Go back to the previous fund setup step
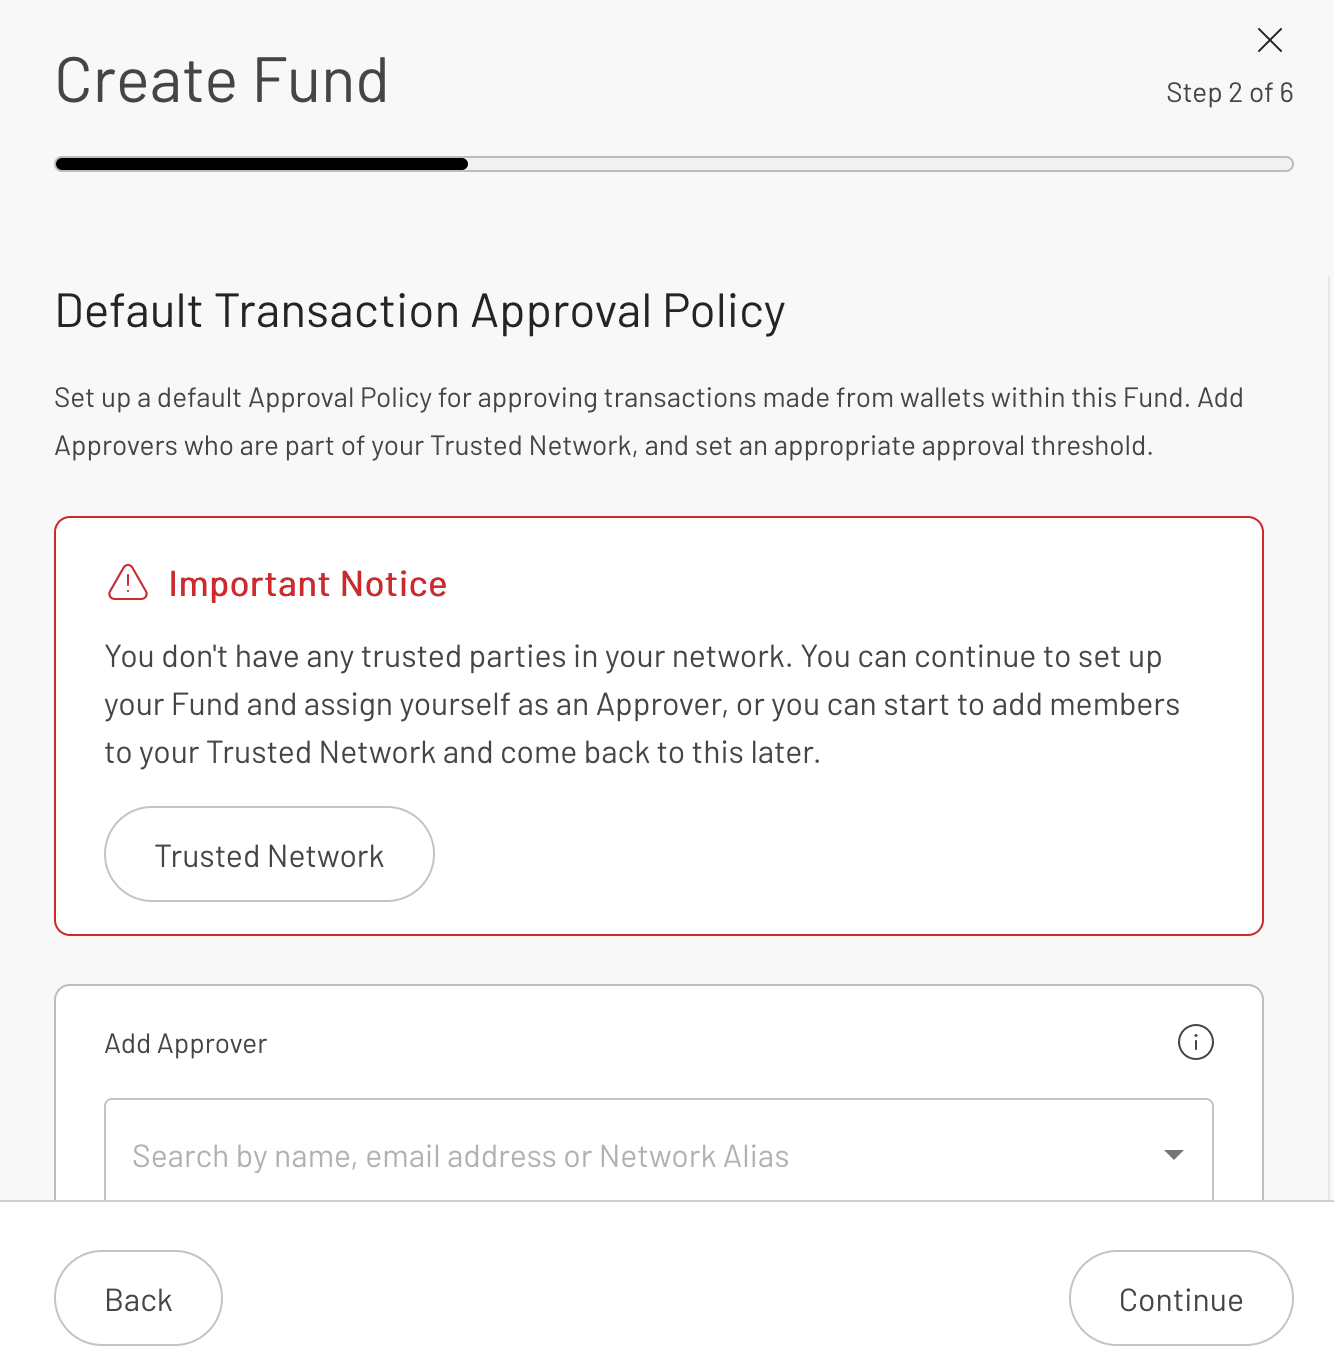Viewport: 1334px width, 1364px height. (x=137, y=1298)
